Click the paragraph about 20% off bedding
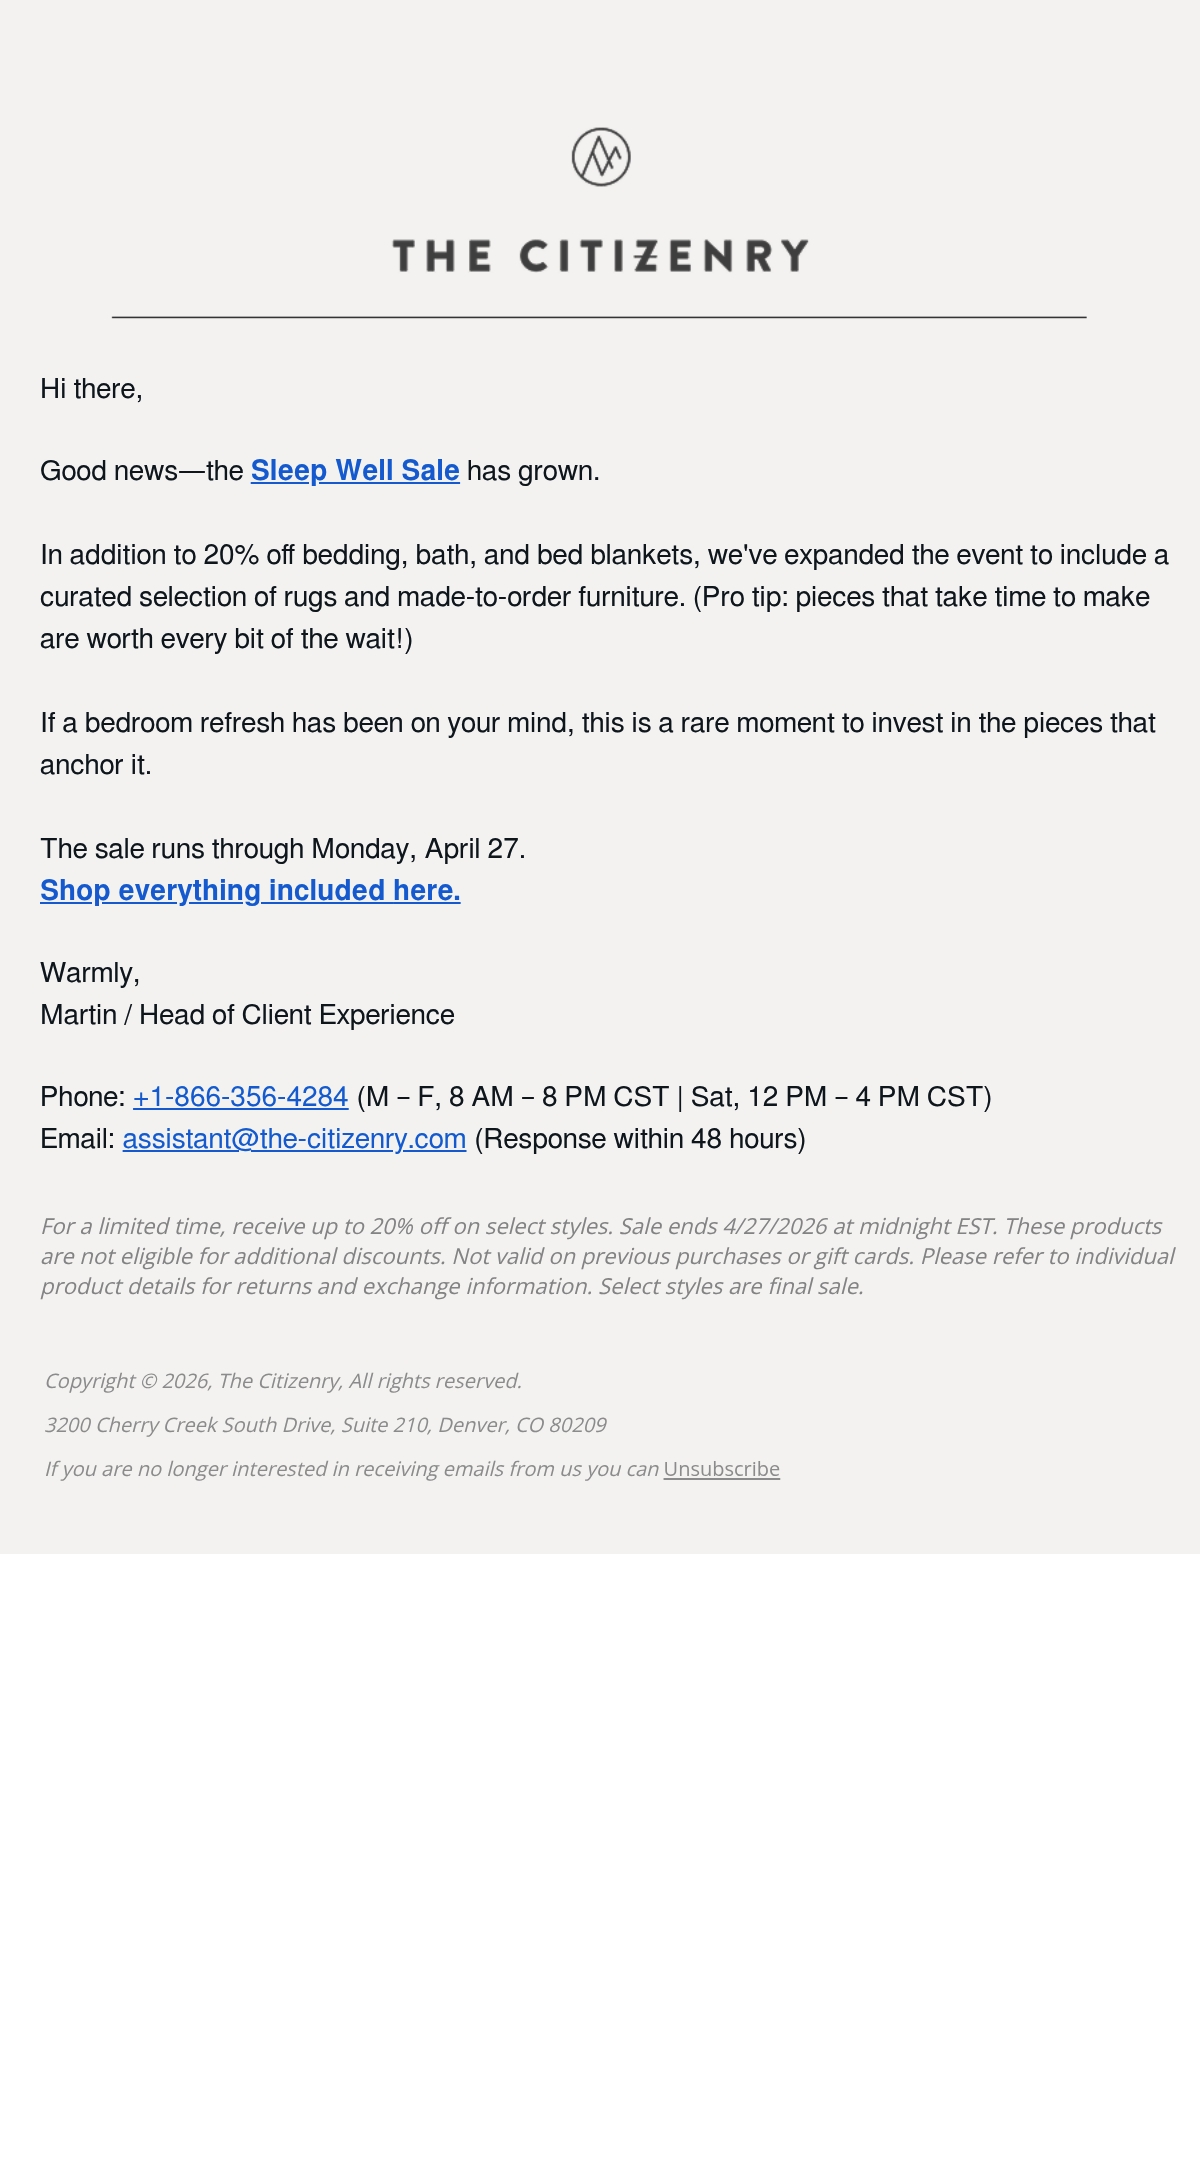This screenshot has height=2160, width=1200. click(x=604, y=597)
